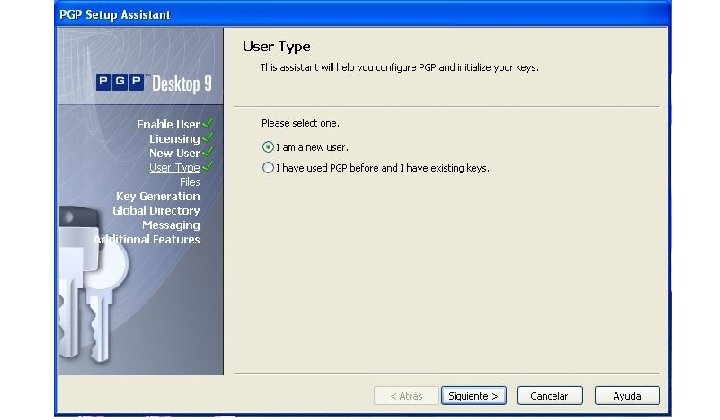Click the PGP Setup Assistant title bar

pos(363,15)
